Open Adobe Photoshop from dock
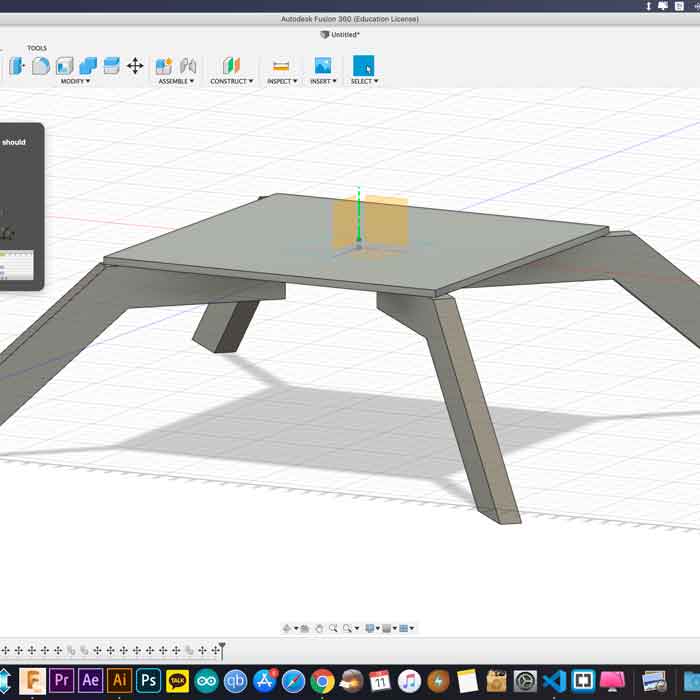The height and width of the screenshot is (700, 700). [148, 681]
